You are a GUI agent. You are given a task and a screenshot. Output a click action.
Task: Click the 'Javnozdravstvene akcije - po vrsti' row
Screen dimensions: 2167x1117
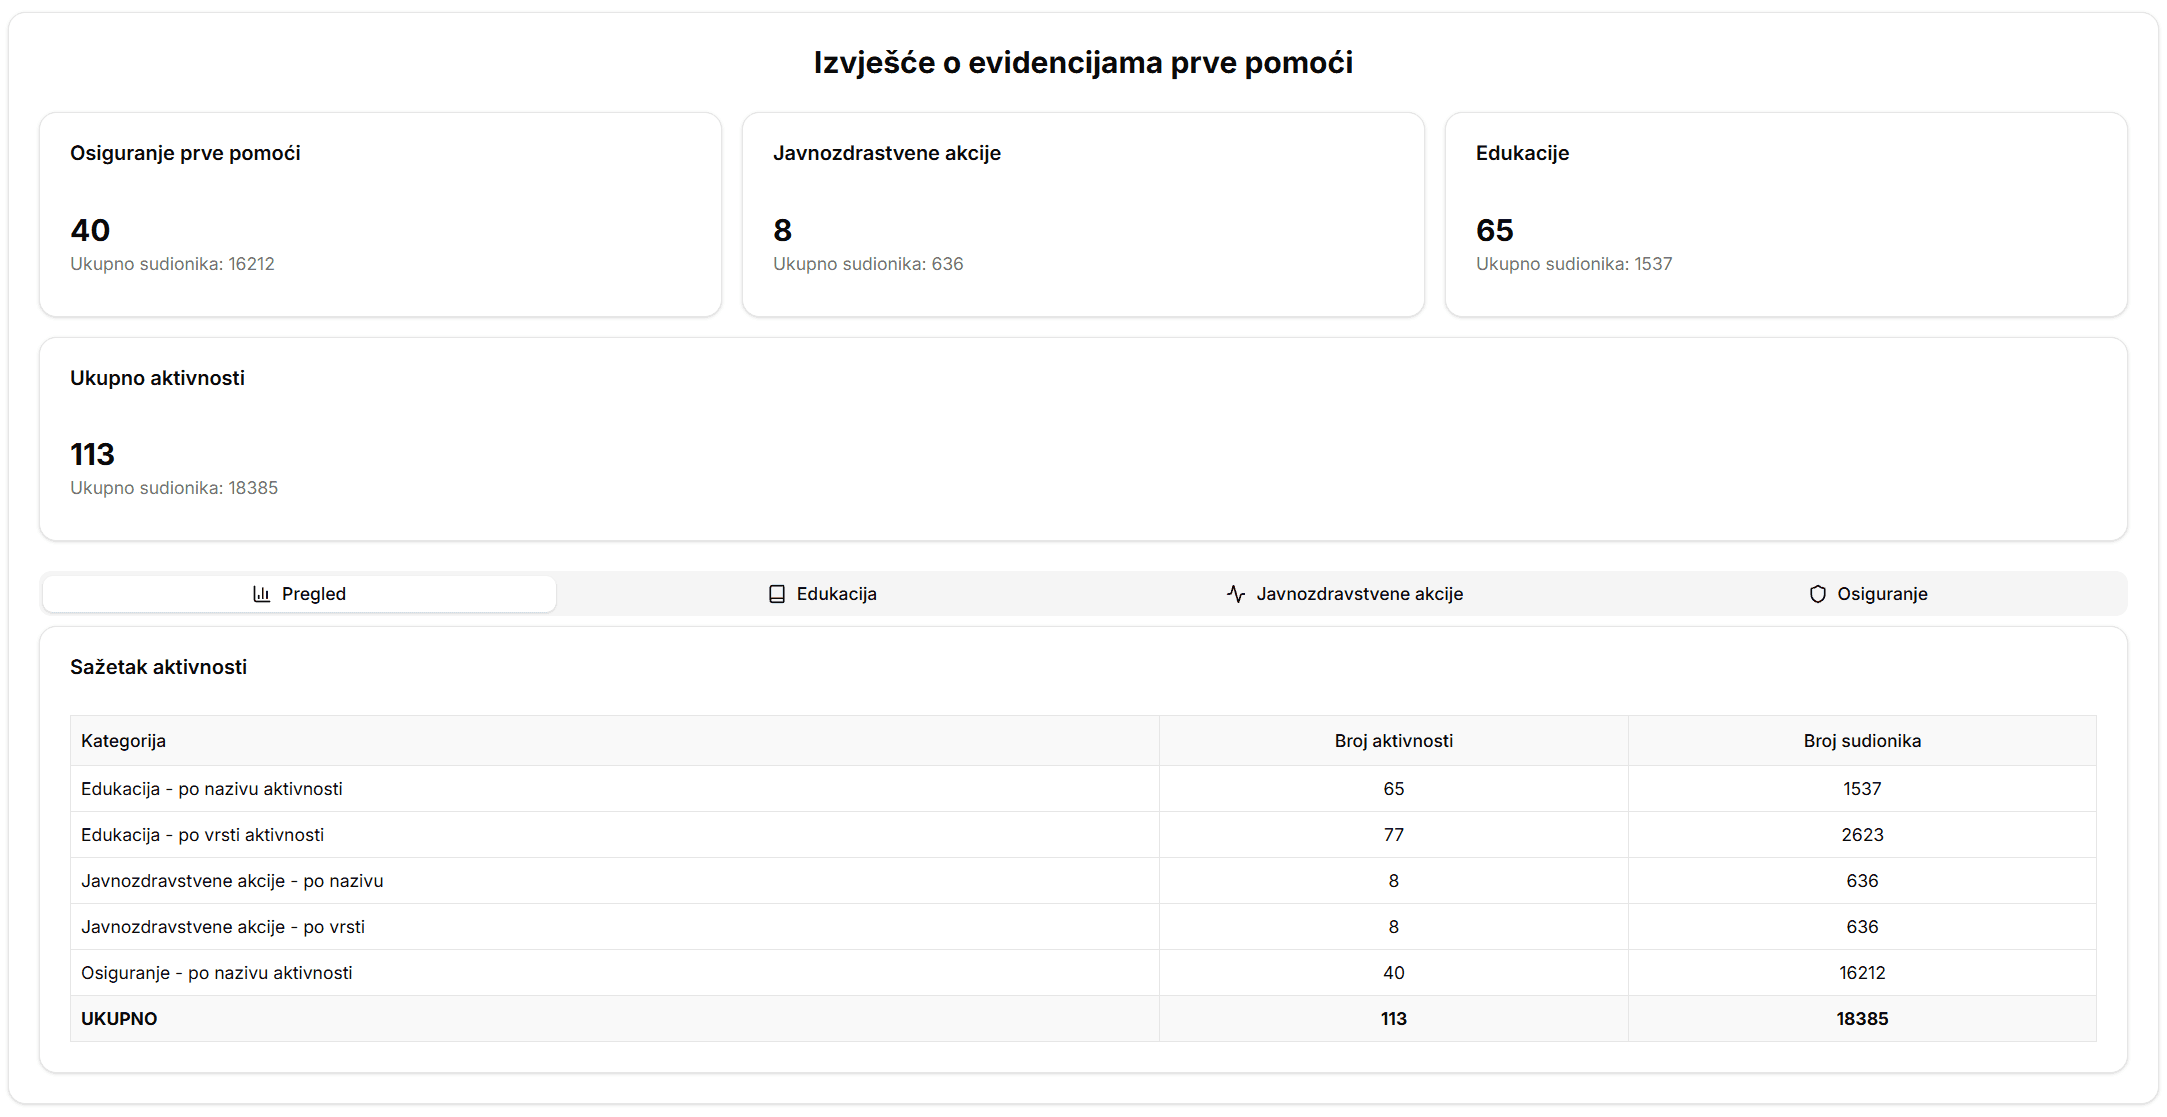coord(223,927)
